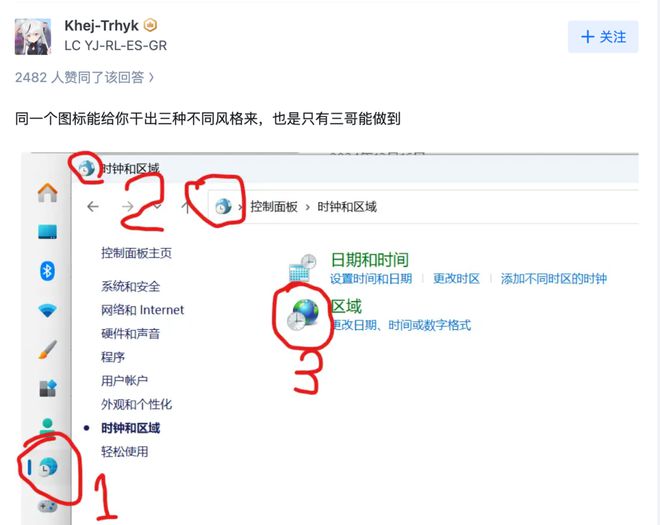660x525 pixels.
Task: Click 更改时区 link
Action: tap(457, 279)
